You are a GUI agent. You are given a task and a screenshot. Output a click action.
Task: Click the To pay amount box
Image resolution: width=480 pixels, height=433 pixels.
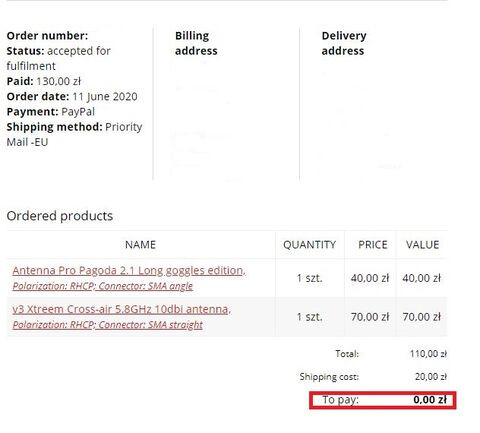(x=383, y=400)
